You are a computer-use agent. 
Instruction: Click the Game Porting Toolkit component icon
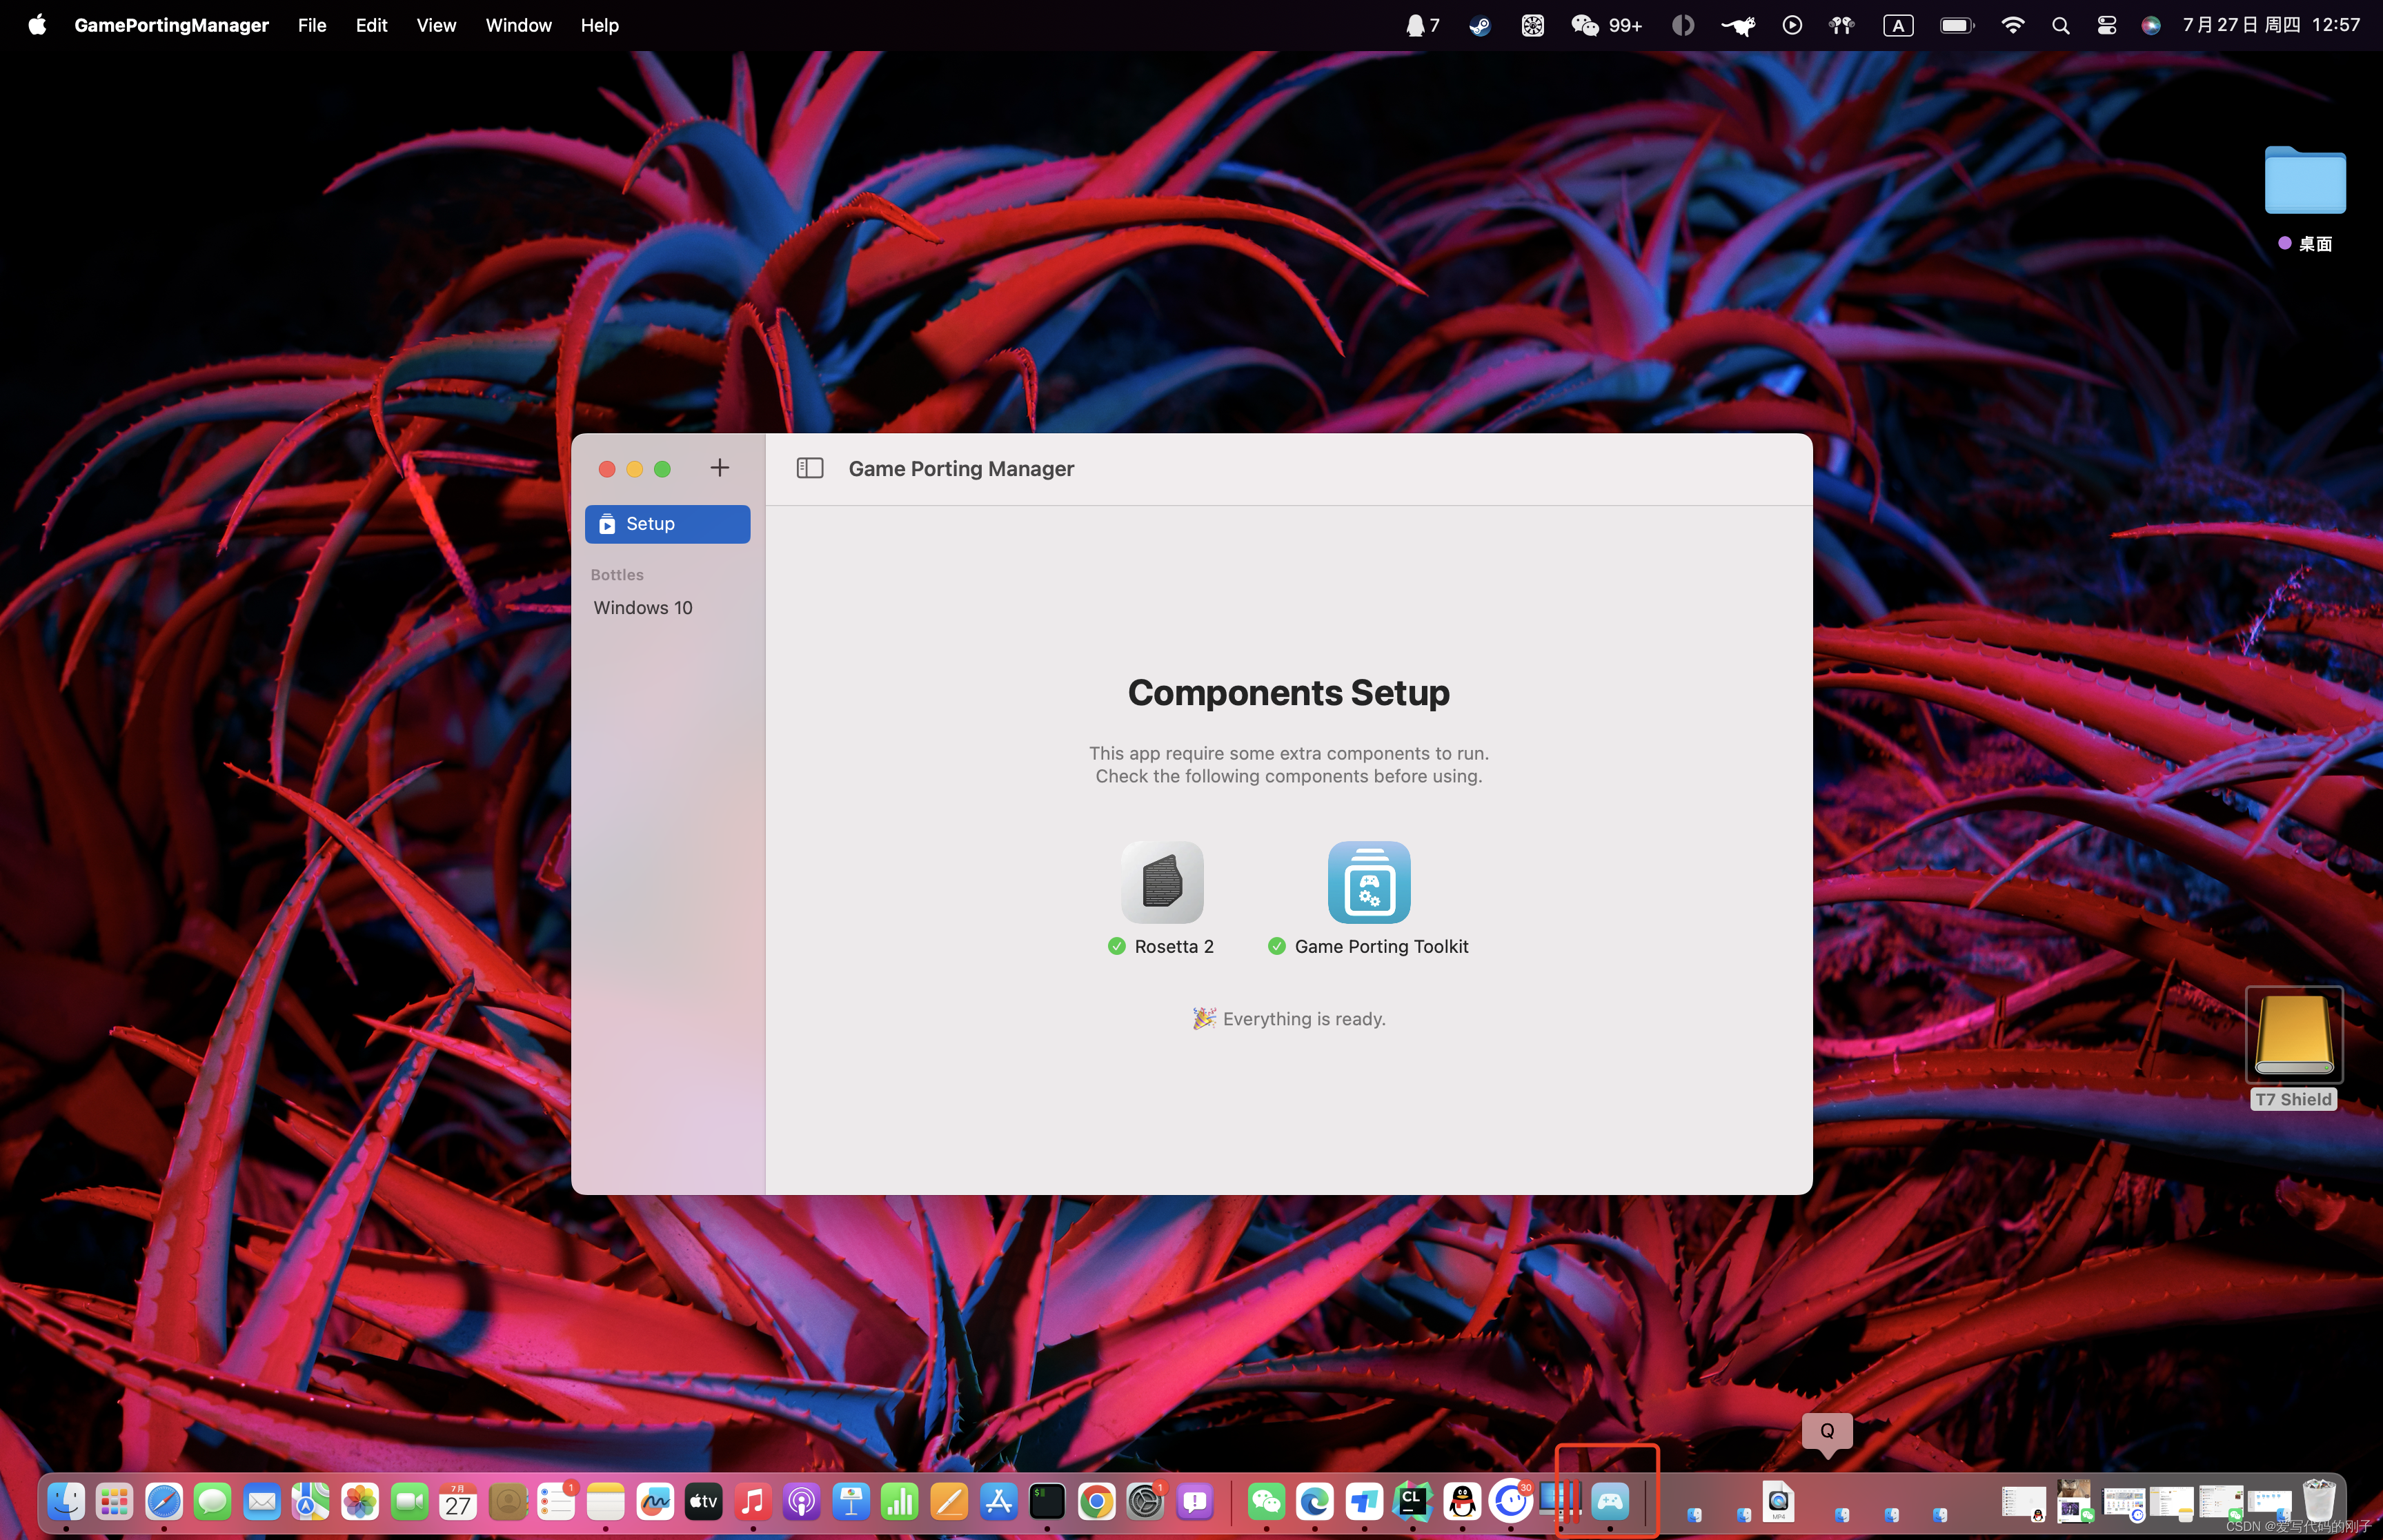pyautogui.click(x=1368, y=882)
